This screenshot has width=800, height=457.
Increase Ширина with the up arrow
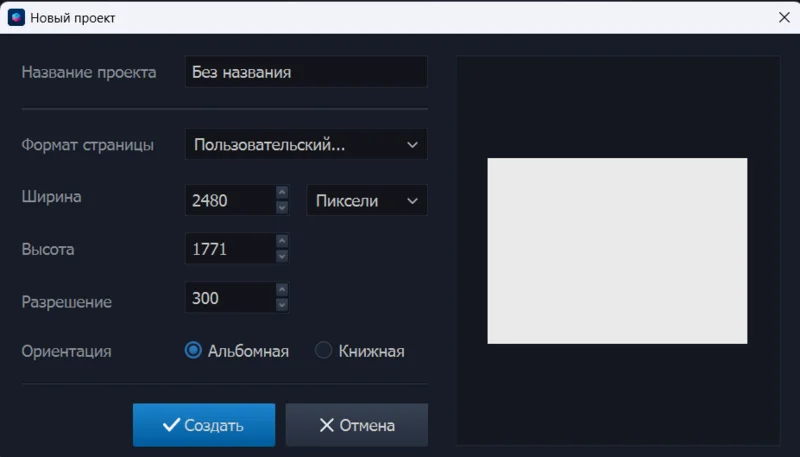click(x=282, y=193)
